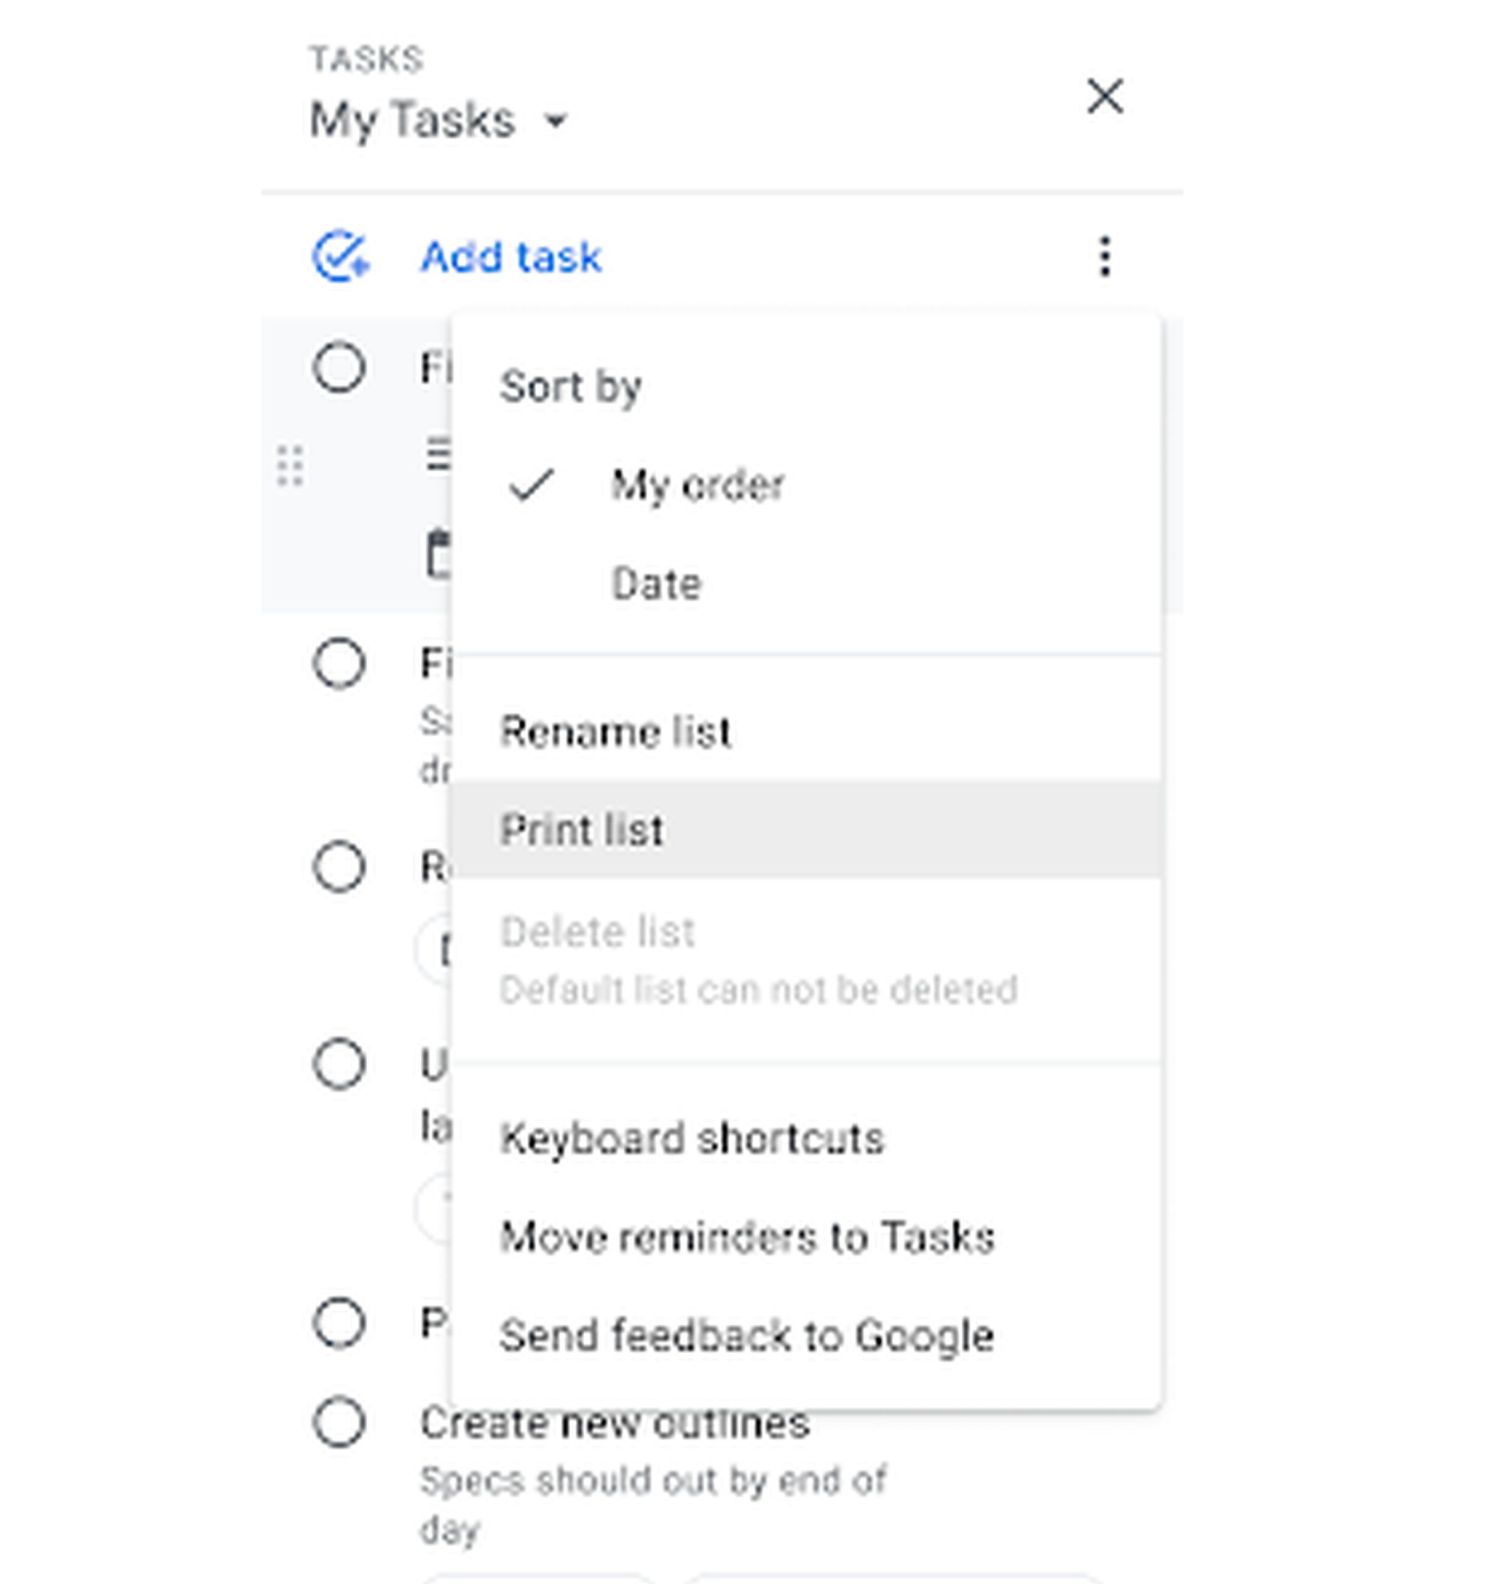Sort the task list by Date
The width and height of the screenshot is (1500, 1584).
pyautogui.click(x=656, y=584)
